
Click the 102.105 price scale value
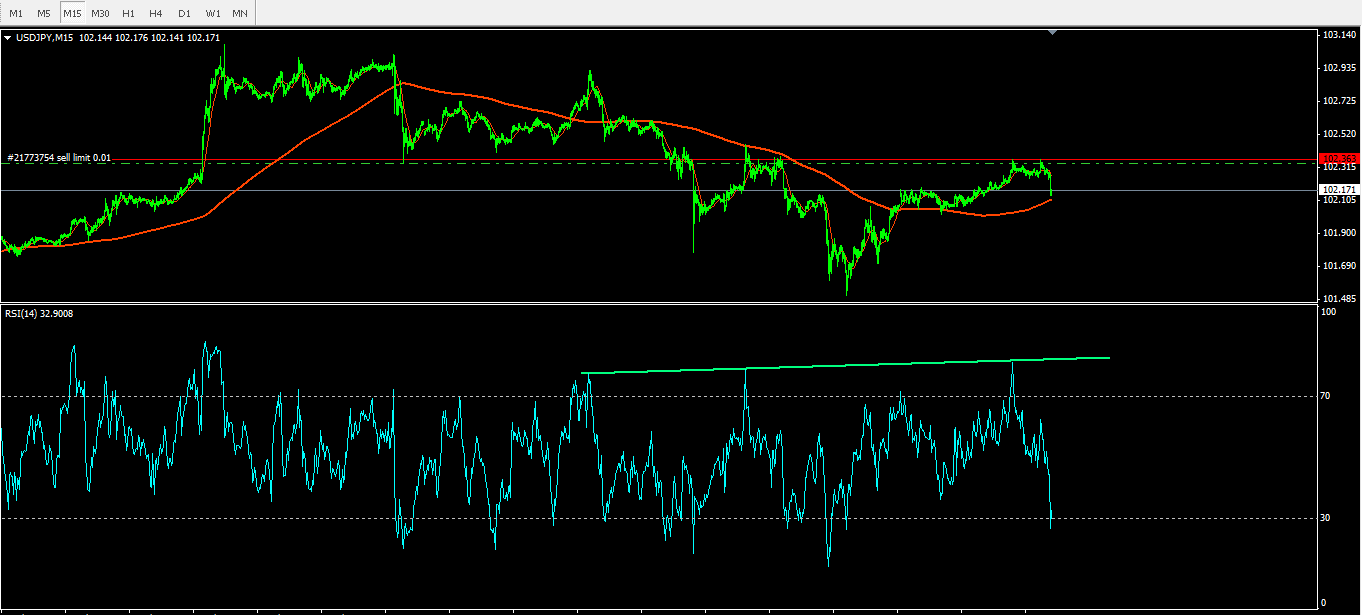(1338, 200)
